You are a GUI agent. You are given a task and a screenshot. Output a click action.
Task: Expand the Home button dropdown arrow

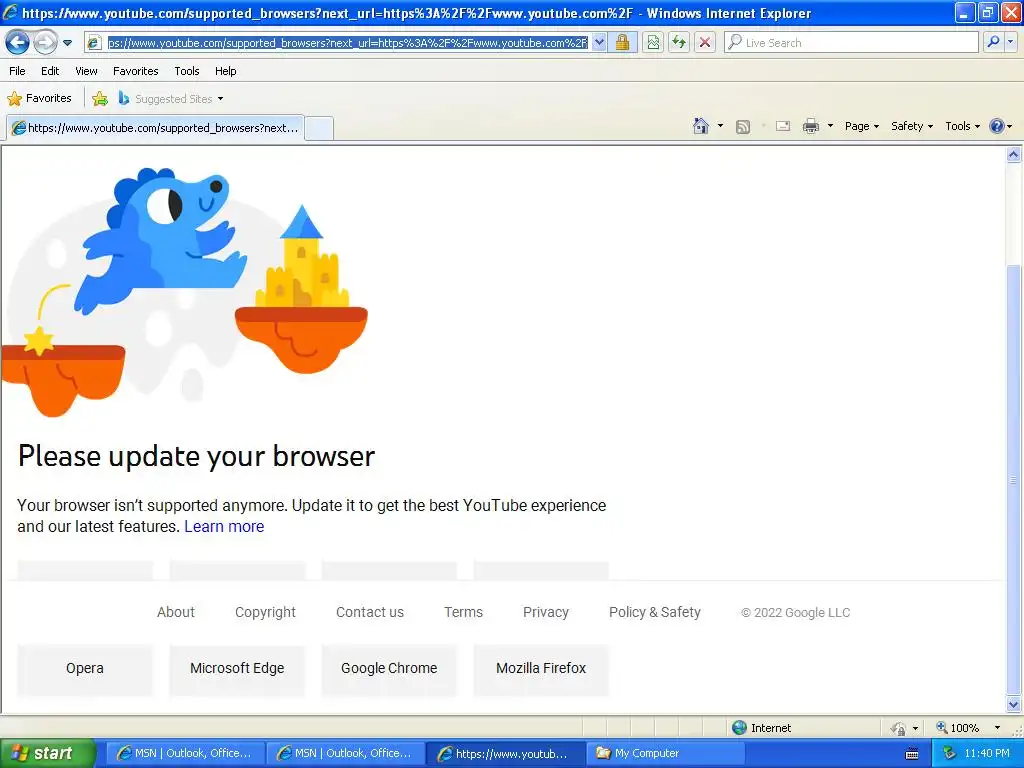[x=720, y=126]
